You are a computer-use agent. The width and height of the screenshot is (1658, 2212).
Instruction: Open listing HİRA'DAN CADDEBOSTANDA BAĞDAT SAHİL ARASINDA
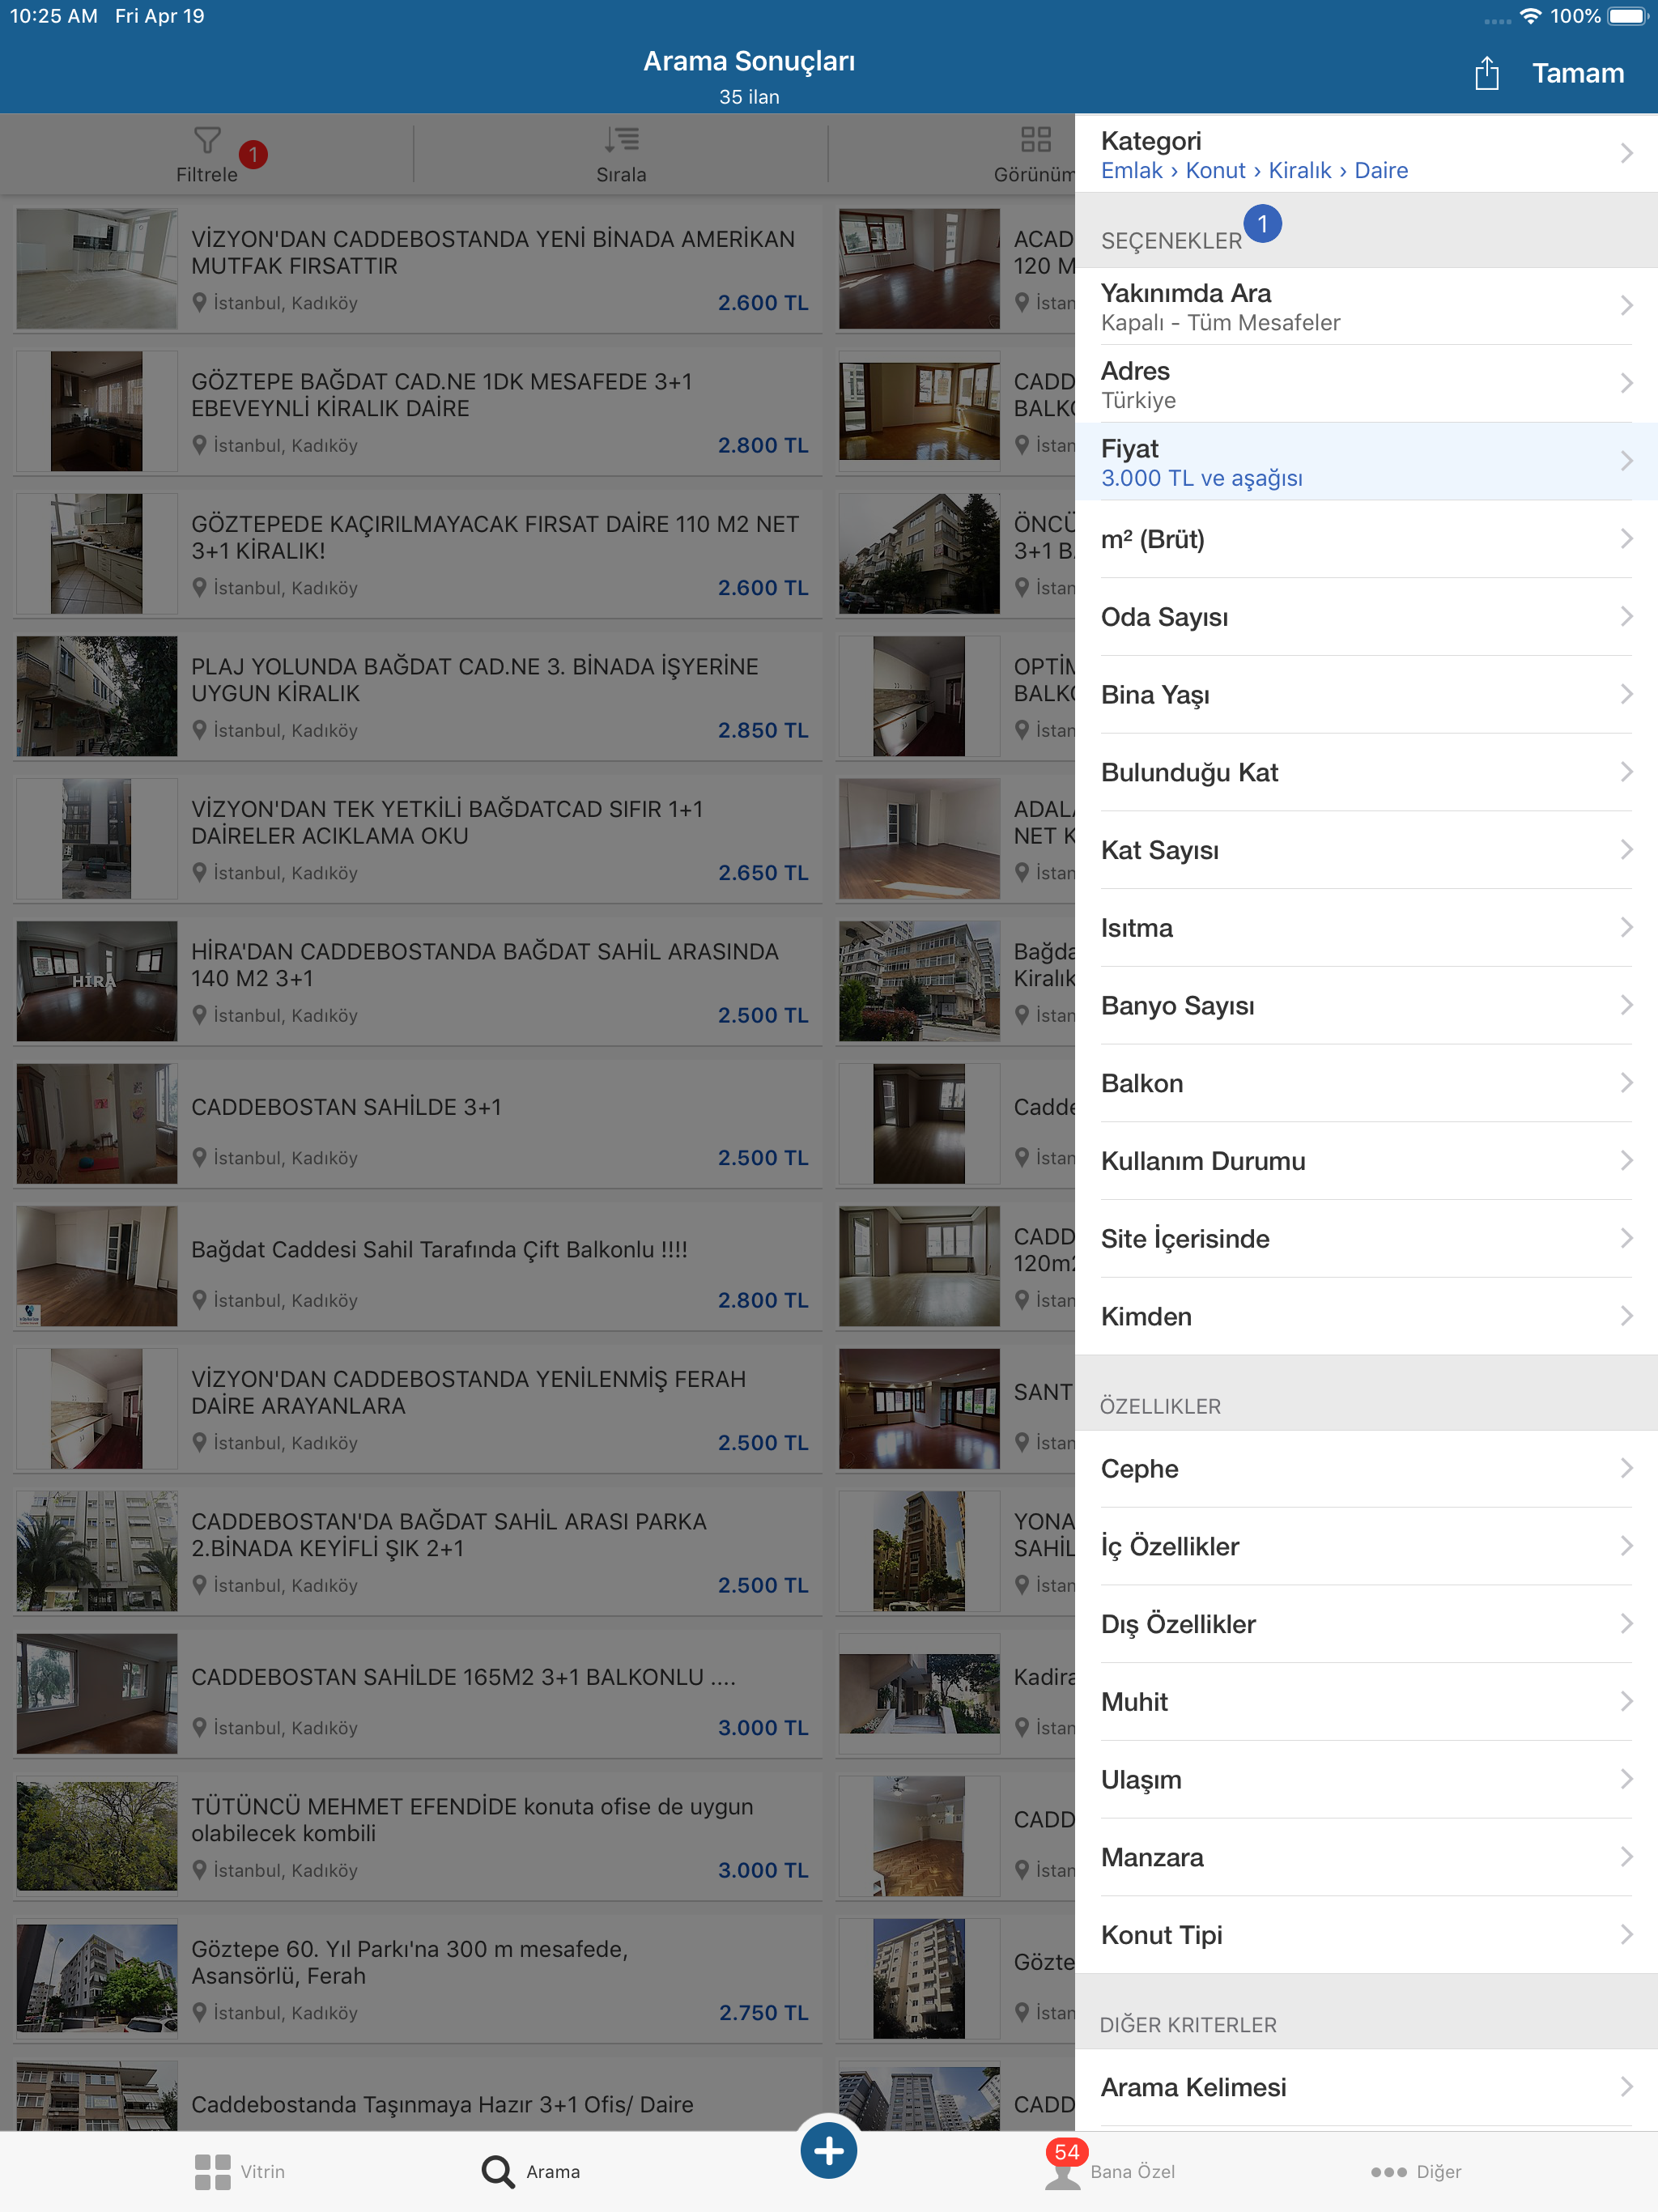pyautogui.click(x=418, y=981)
